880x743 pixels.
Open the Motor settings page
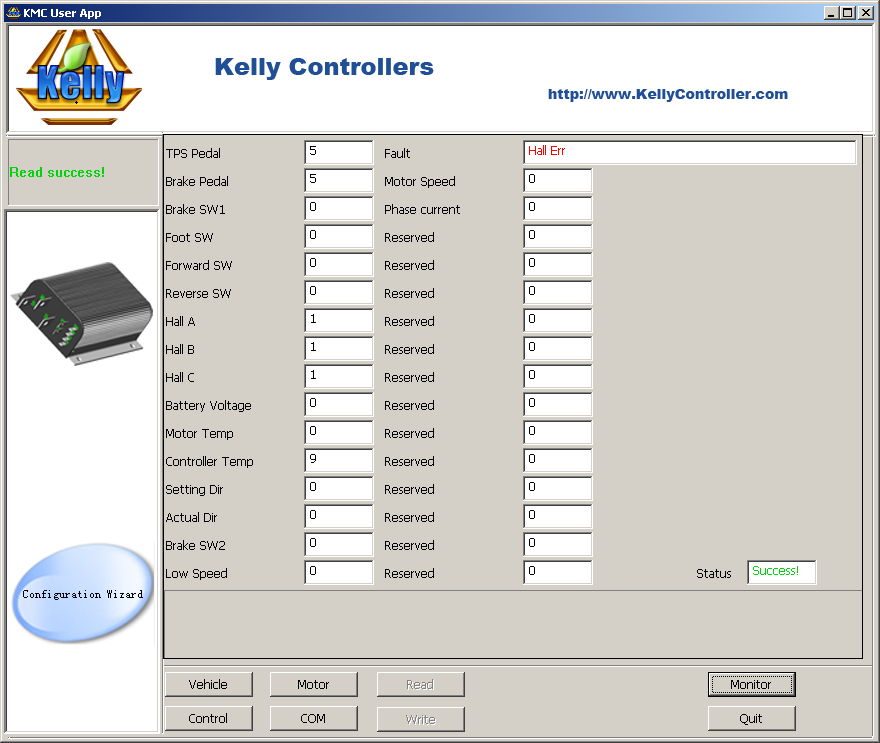point(313,684)
